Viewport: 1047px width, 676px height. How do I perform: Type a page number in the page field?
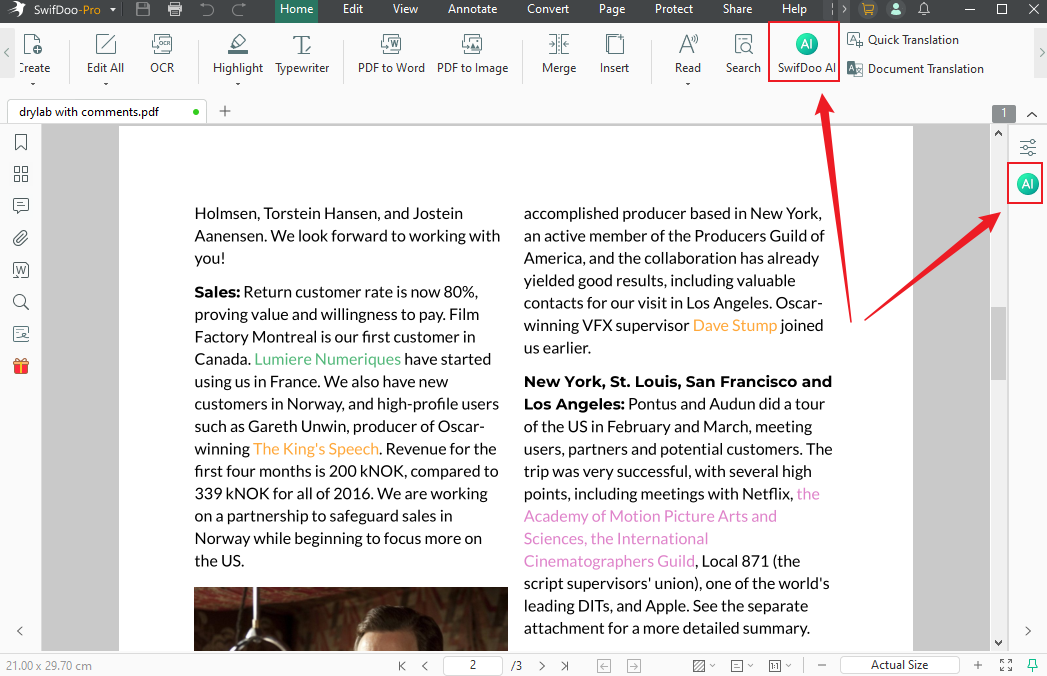pos(472,664)
